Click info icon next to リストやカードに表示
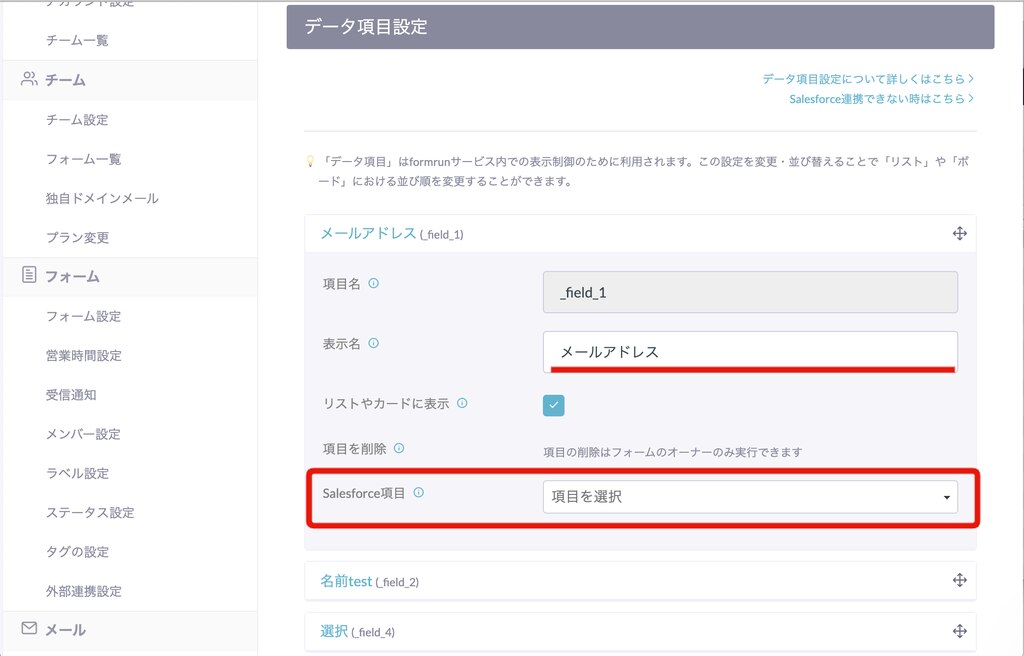Image resolution: width=1024 pixels, height=656 pixels. tap(462, 403)
